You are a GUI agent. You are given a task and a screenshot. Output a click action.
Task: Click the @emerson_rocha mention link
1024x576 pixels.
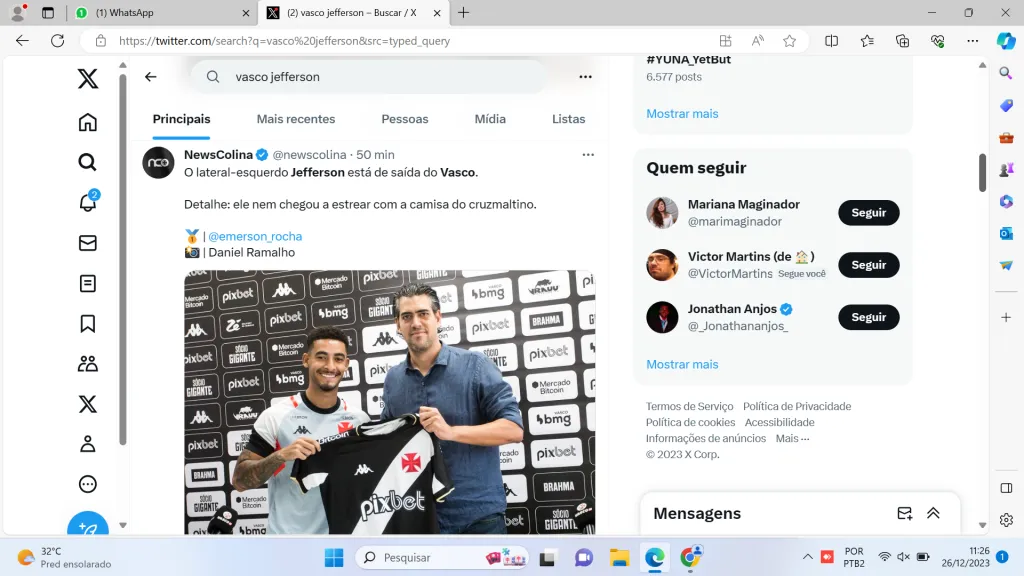[255, 237]
